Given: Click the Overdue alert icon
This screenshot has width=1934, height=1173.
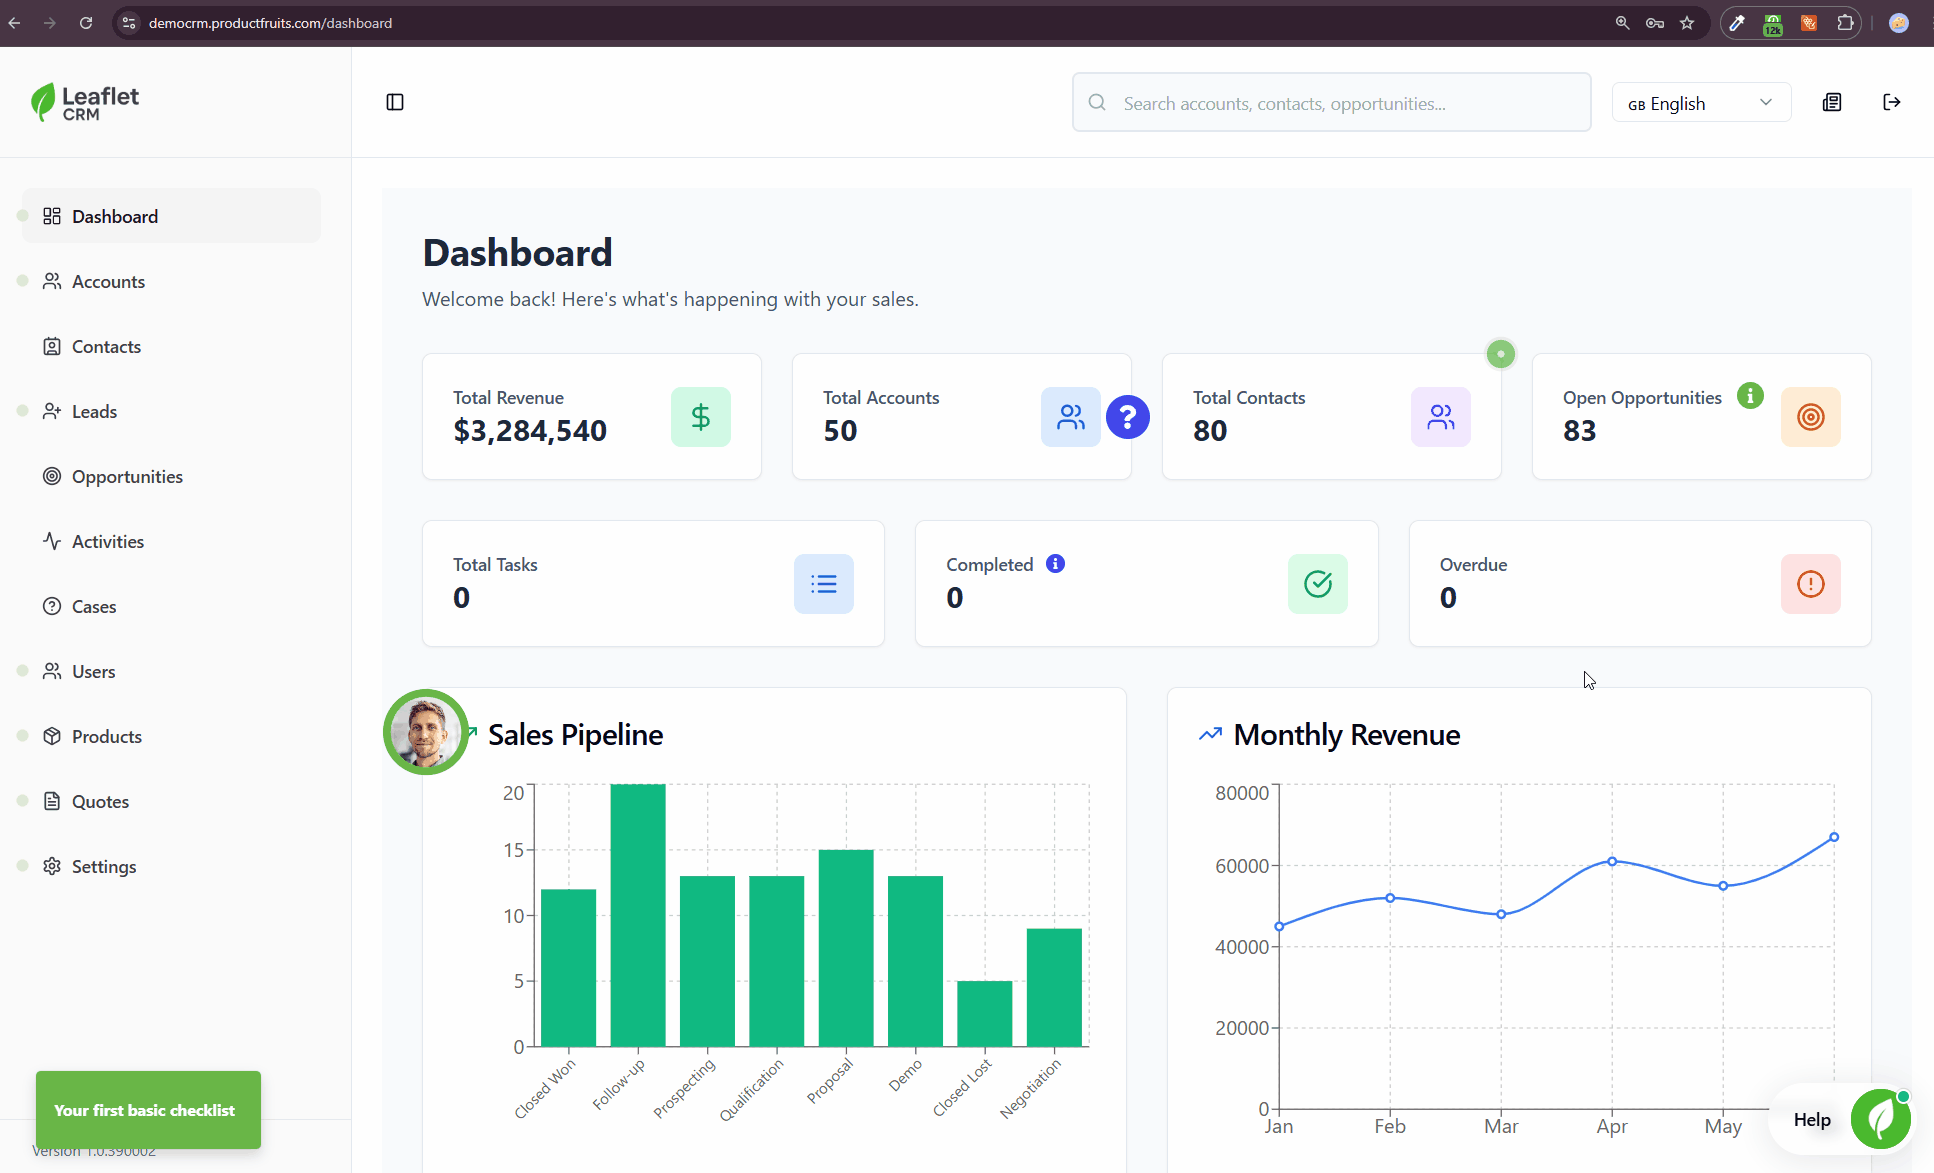Looking at the screenshot, I should point(1810,584).
